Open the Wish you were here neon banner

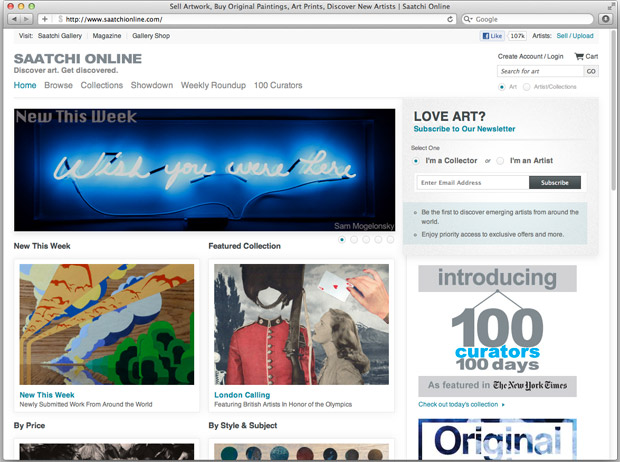point(204,170)
